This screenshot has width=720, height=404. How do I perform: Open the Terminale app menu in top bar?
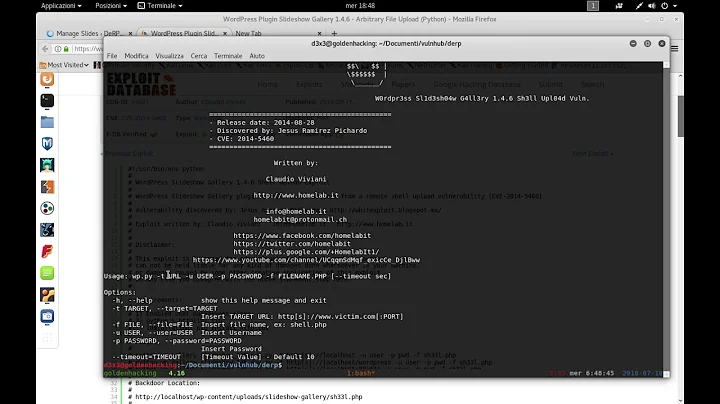pos(160,6)
